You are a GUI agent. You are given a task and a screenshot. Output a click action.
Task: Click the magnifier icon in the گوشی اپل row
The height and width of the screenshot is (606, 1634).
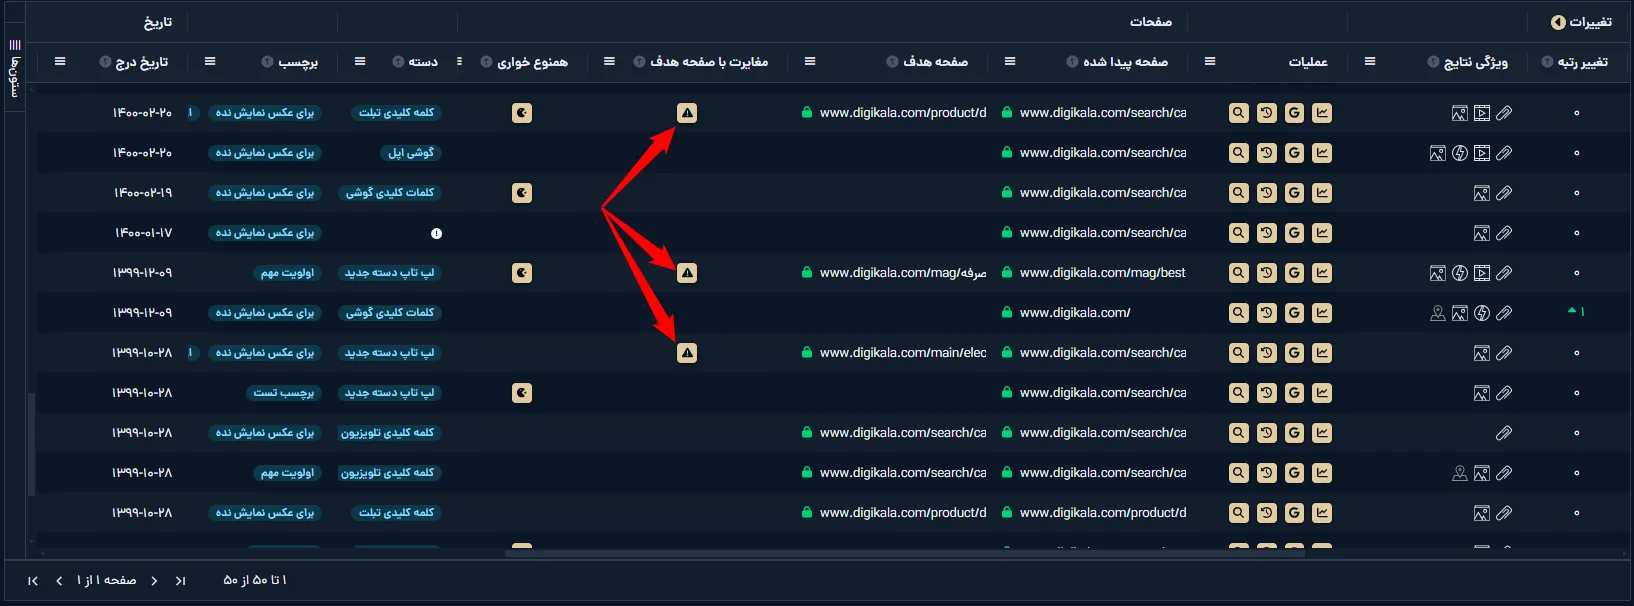click(1238, 153)
